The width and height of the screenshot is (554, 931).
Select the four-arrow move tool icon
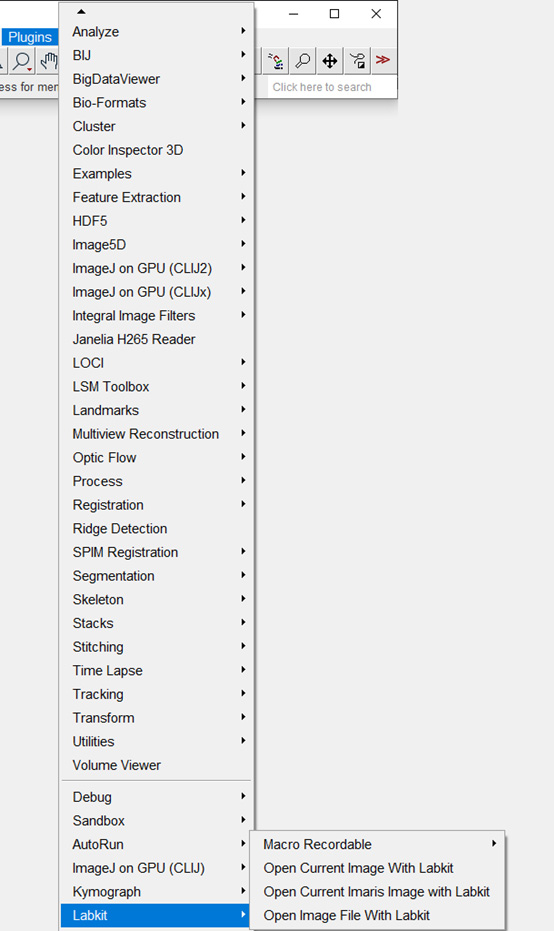pyautogui.click(x=330, y=60)
